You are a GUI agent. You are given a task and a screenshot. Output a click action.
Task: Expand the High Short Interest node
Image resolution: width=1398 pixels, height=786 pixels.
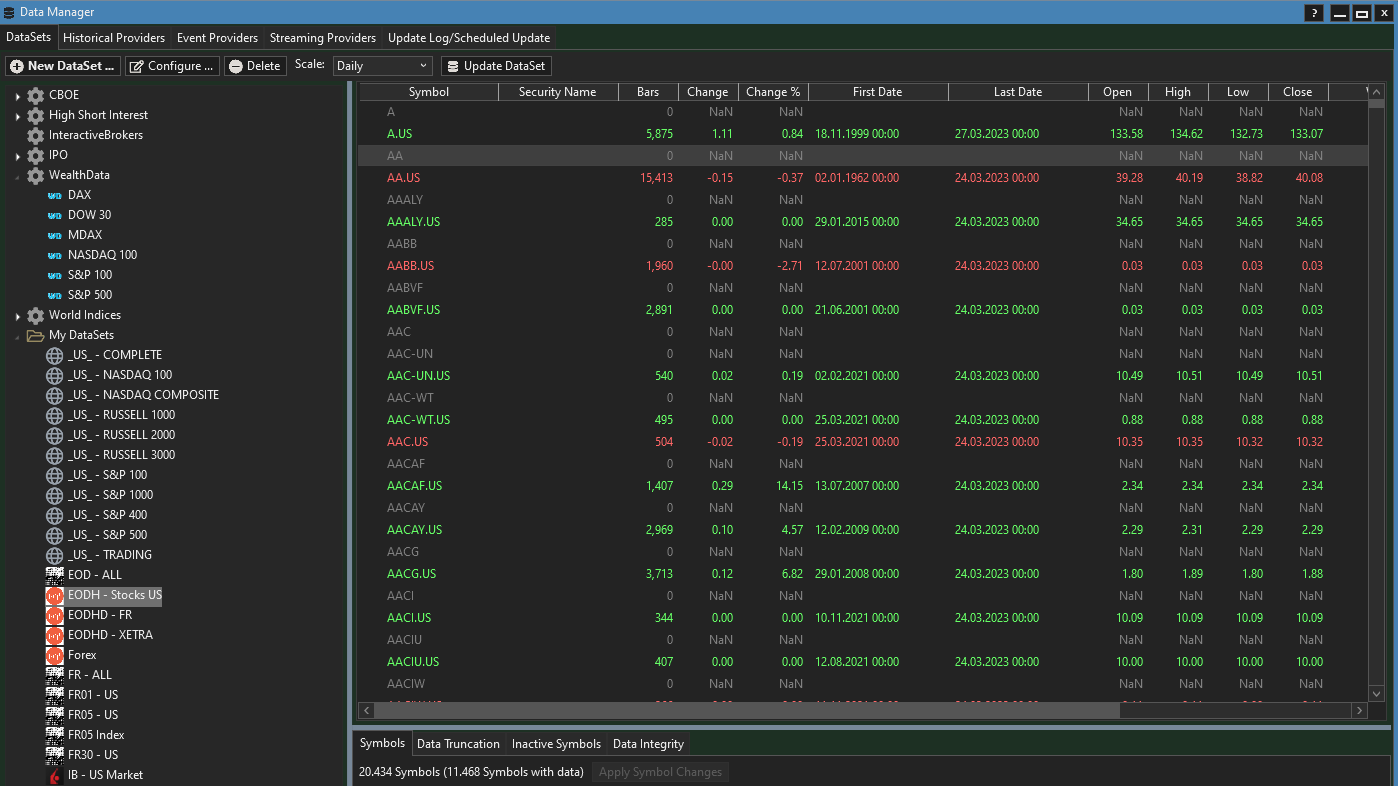18,116
